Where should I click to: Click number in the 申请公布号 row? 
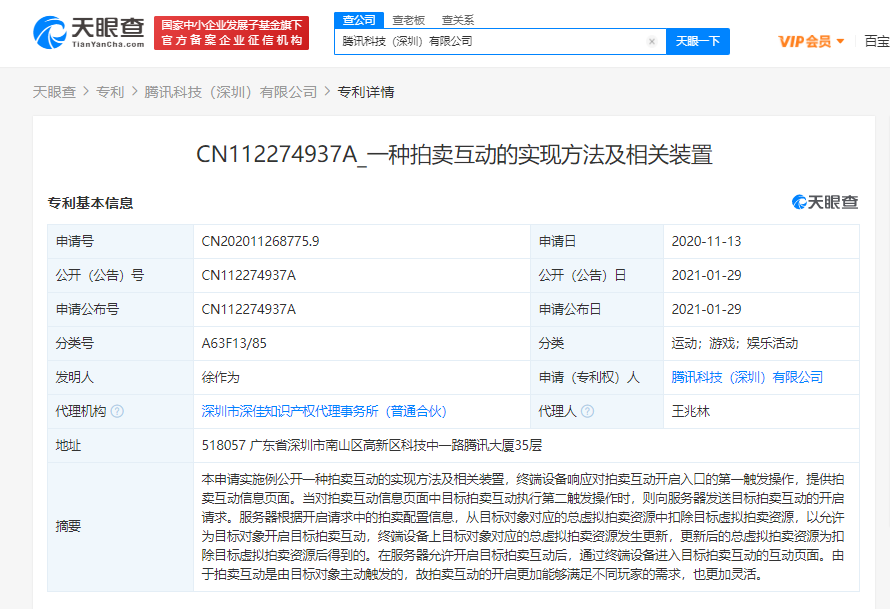pos(248,309)
